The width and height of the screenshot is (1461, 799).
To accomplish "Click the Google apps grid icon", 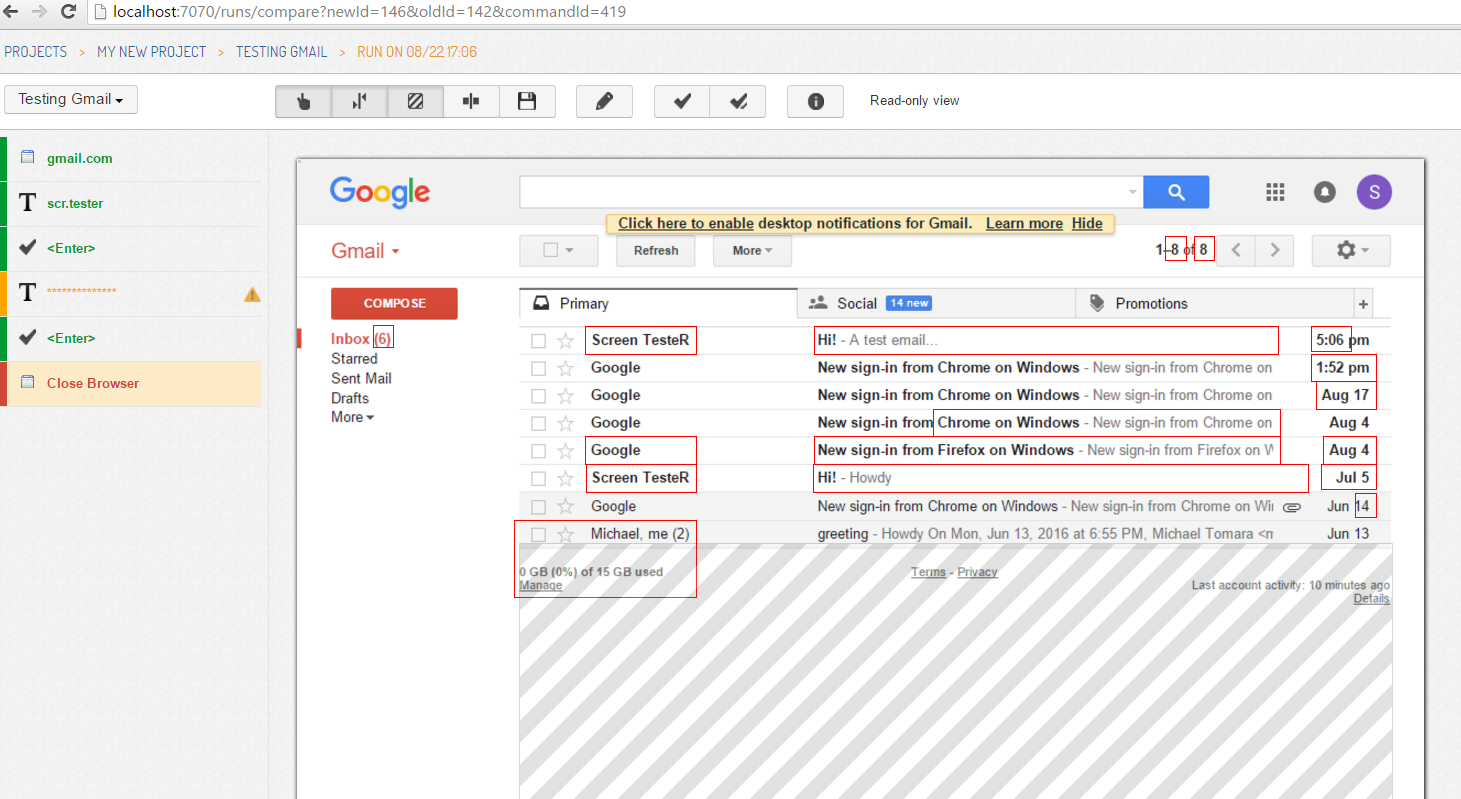I will (x=1275, y=192).
